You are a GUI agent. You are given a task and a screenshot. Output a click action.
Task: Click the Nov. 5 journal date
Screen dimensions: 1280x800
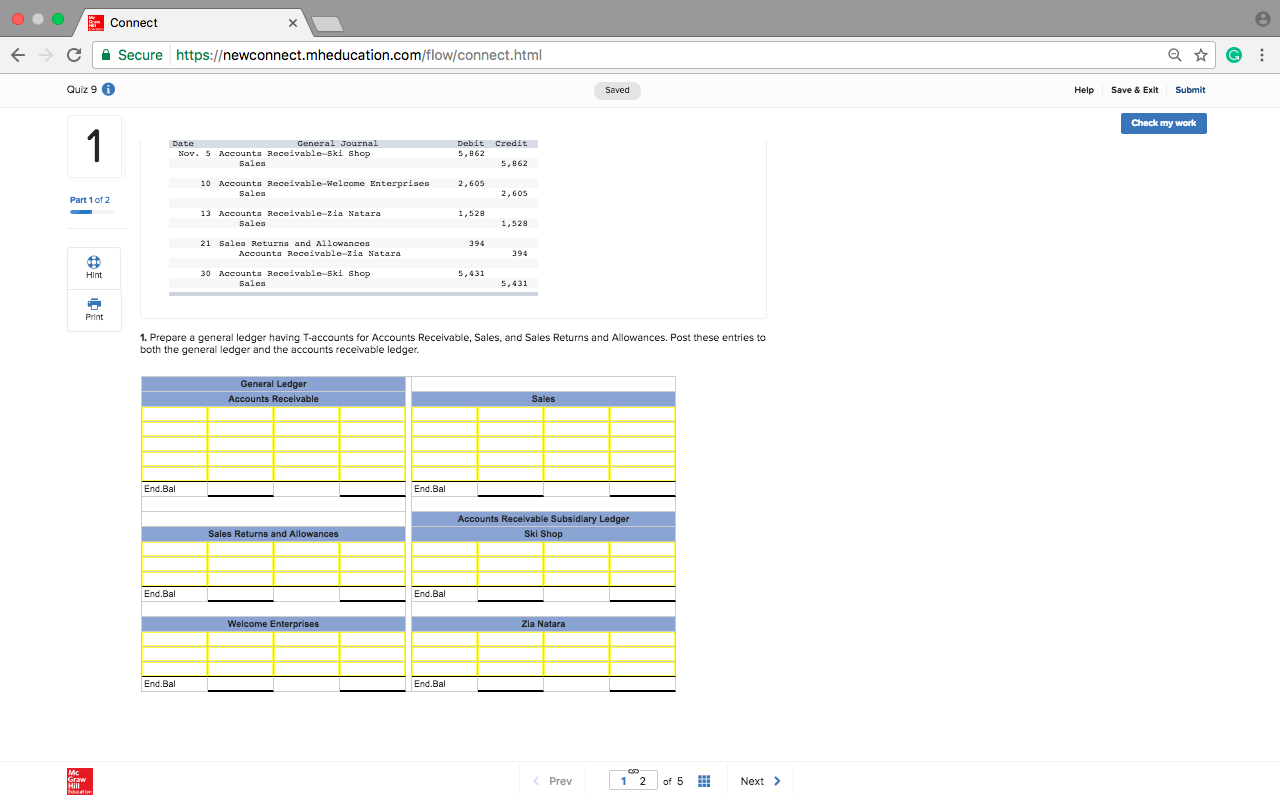194,153
